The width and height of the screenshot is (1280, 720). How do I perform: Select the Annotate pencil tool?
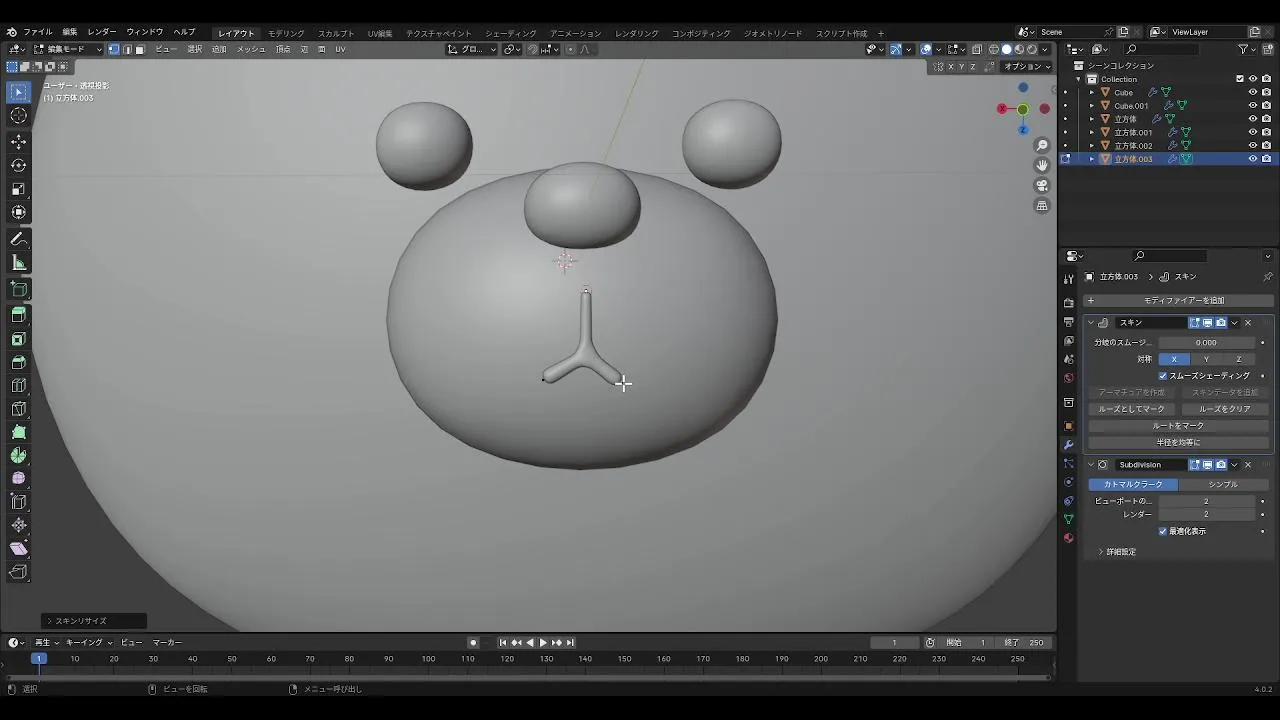18,240
